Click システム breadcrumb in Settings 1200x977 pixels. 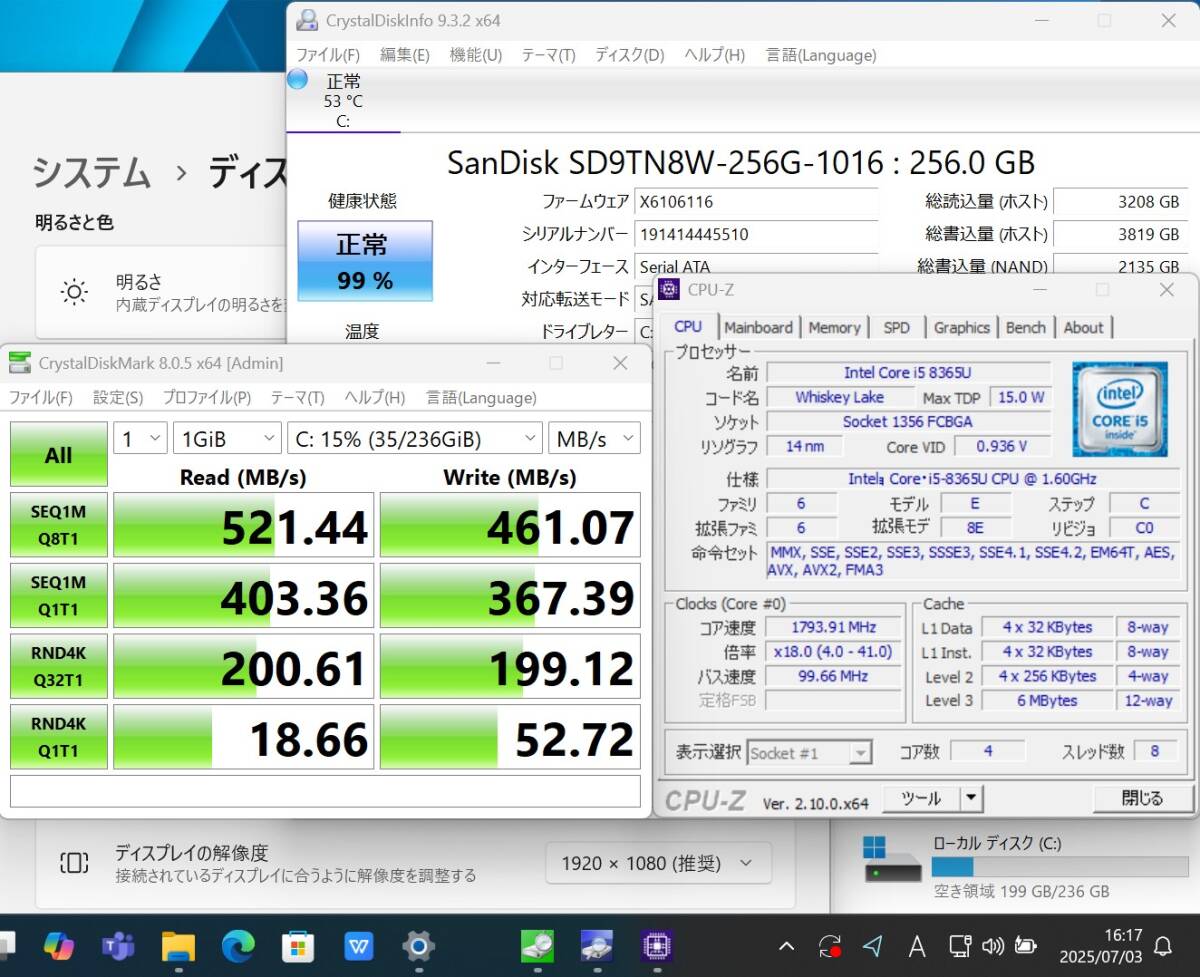click(91, 172)
